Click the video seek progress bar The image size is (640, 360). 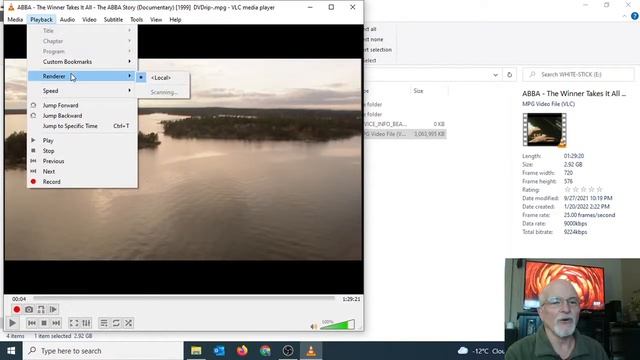pos(184,299)
